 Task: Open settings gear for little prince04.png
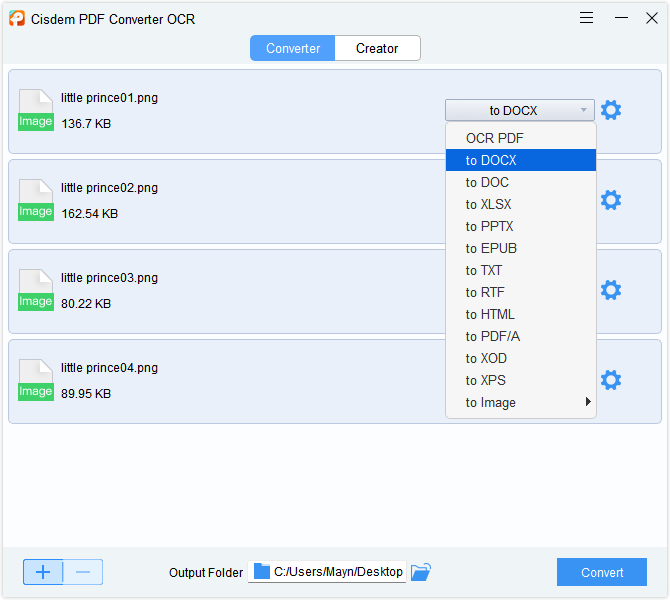(611, 380)
